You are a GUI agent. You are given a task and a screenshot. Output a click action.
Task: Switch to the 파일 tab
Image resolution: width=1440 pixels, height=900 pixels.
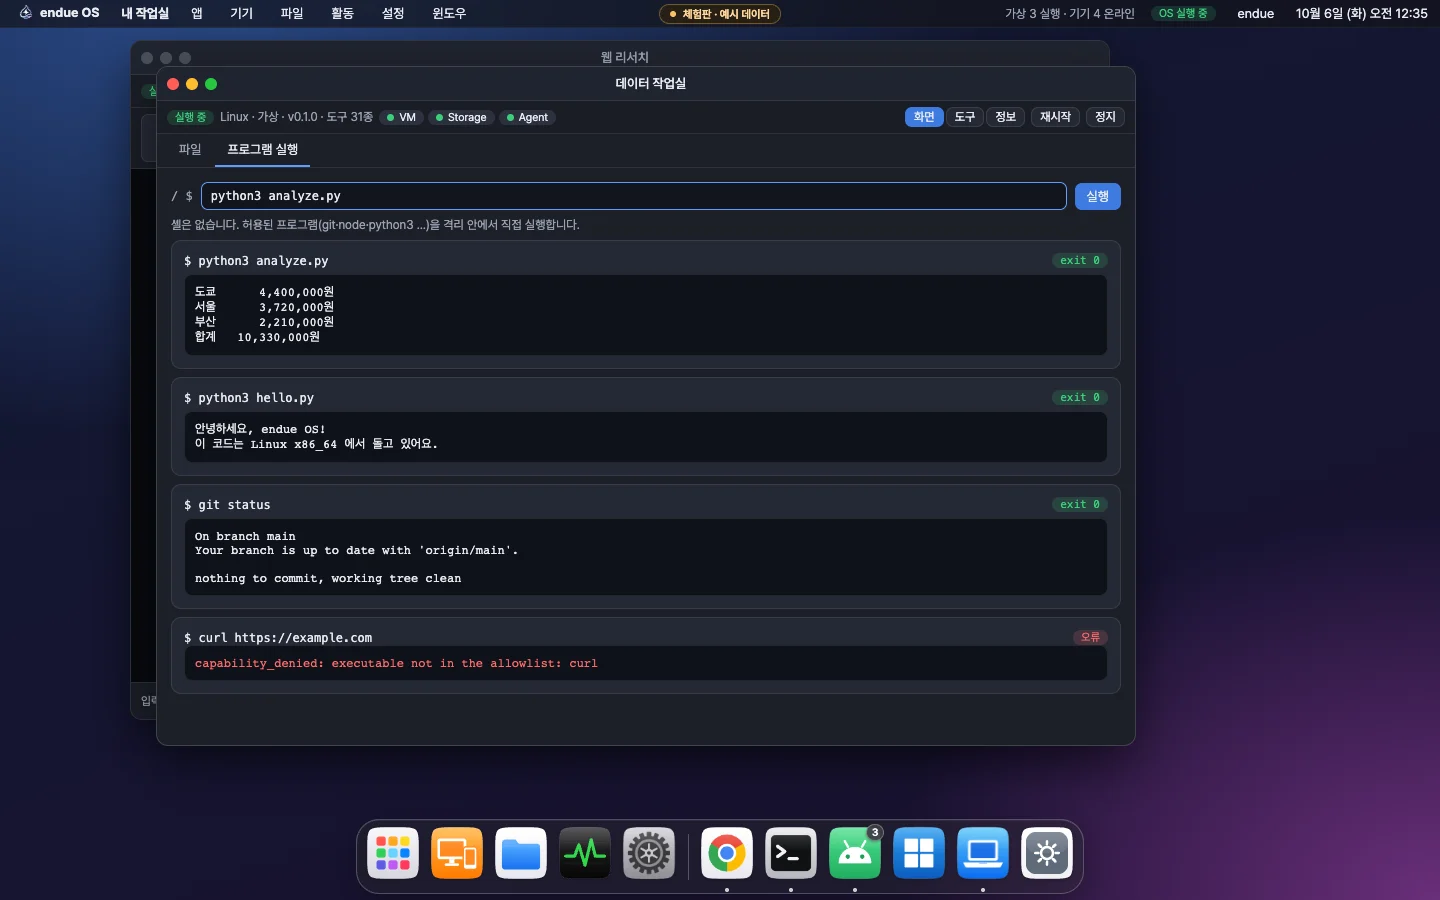(x=190, y=149)
